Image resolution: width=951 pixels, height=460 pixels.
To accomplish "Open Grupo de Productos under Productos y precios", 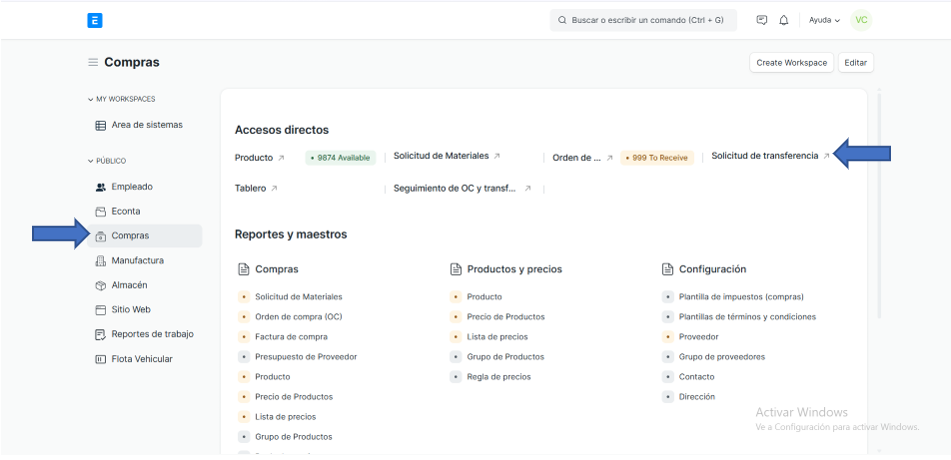I will [x=506, y=357].
